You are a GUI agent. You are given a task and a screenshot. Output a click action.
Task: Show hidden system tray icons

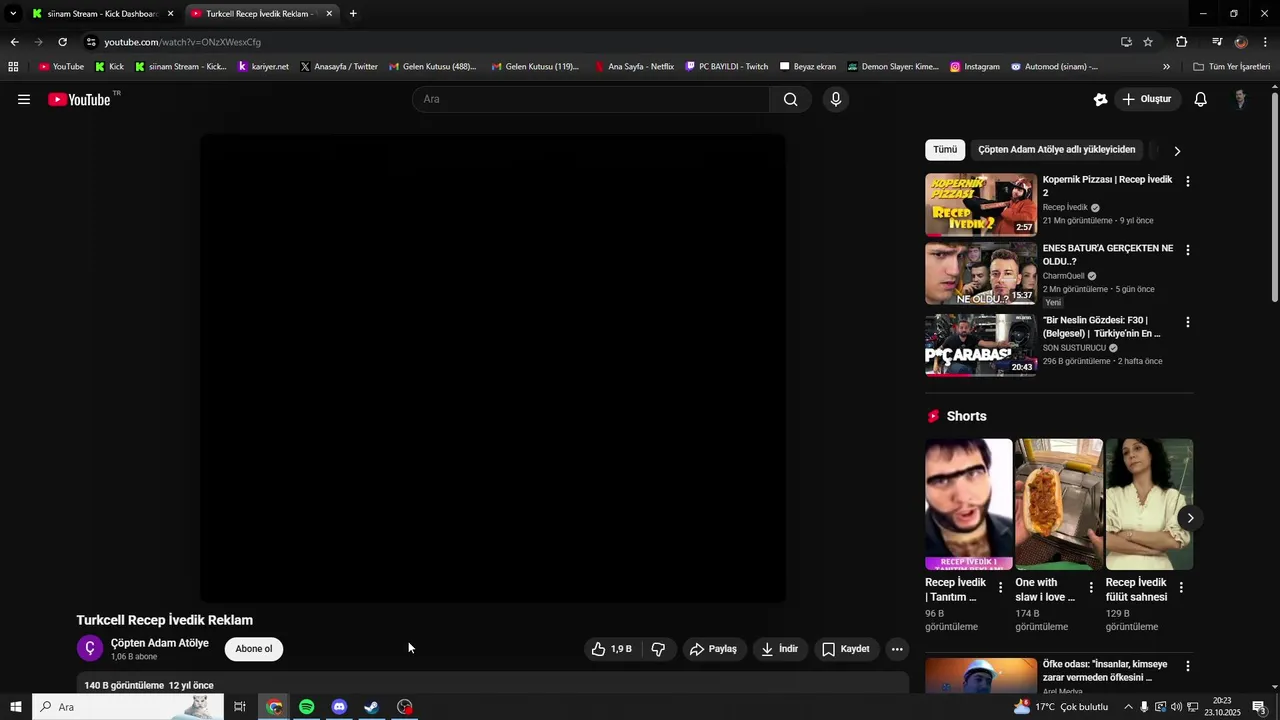tap(1129, 707)
